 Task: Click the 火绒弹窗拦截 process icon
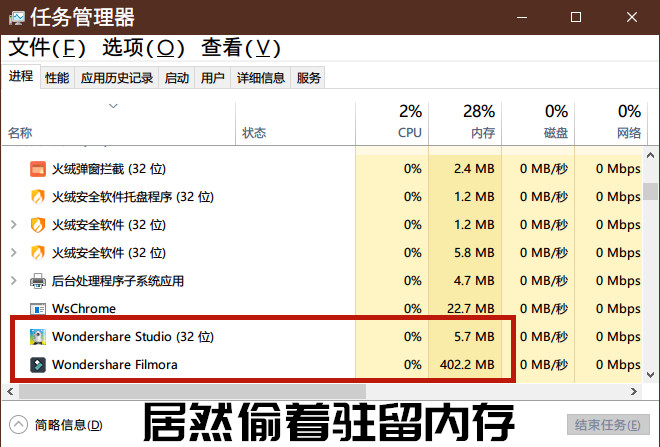tap(38, 169)
